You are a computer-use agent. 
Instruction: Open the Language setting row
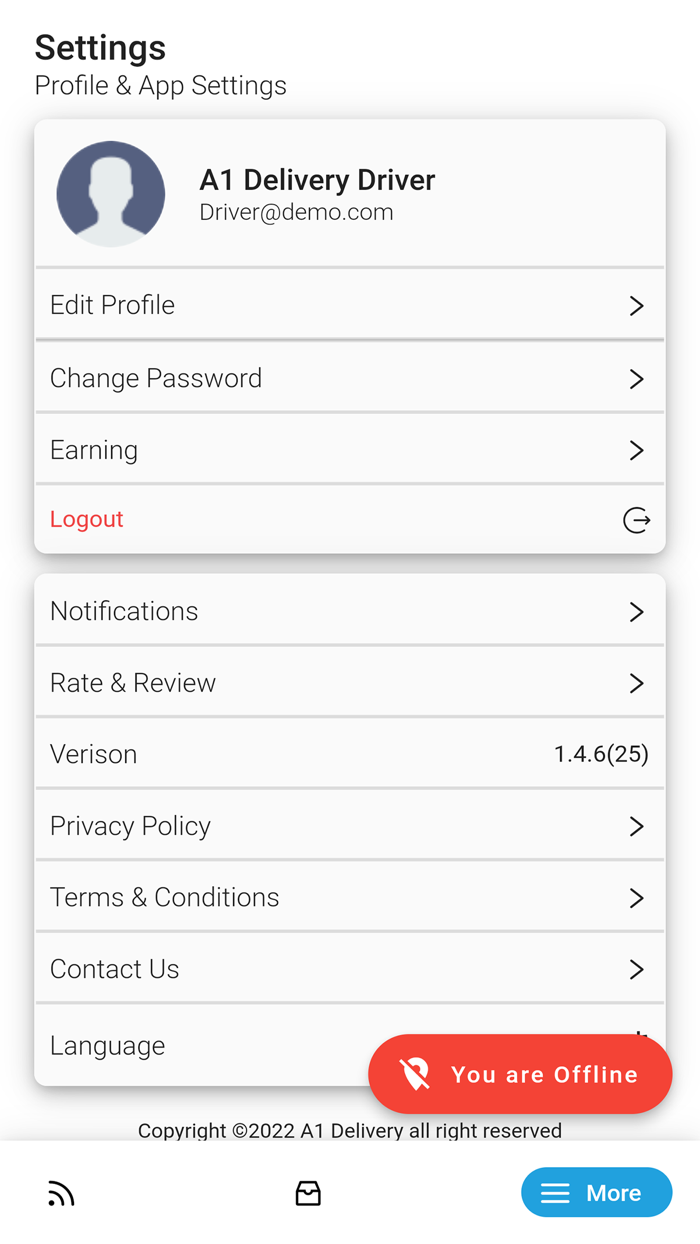pyautogui.click(x=108, y=1046)
